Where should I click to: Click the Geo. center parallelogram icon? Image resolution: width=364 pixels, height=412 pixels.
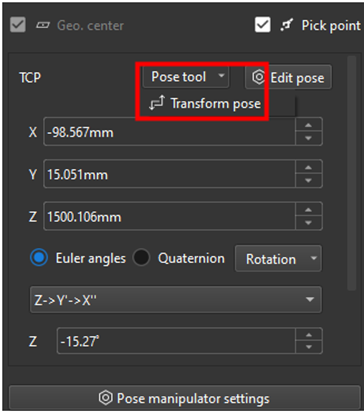coord(43,26)
